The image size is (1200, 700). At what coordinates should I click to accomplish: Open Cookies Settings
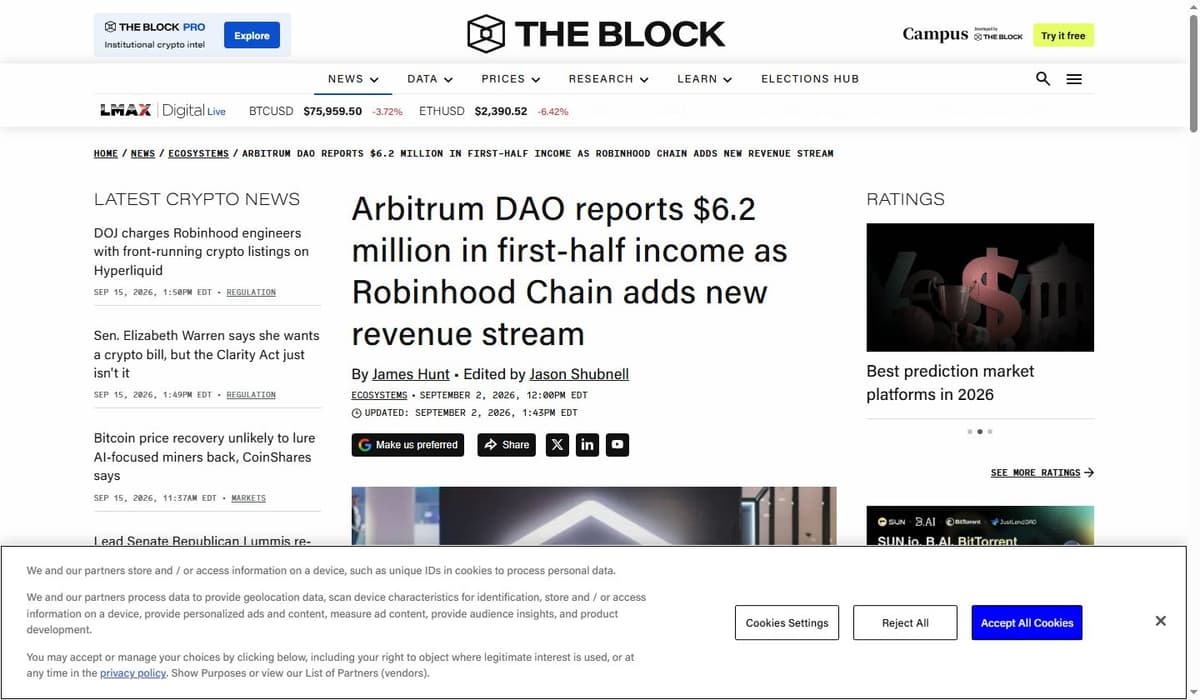pyautogui.click(x=787, y=623)
